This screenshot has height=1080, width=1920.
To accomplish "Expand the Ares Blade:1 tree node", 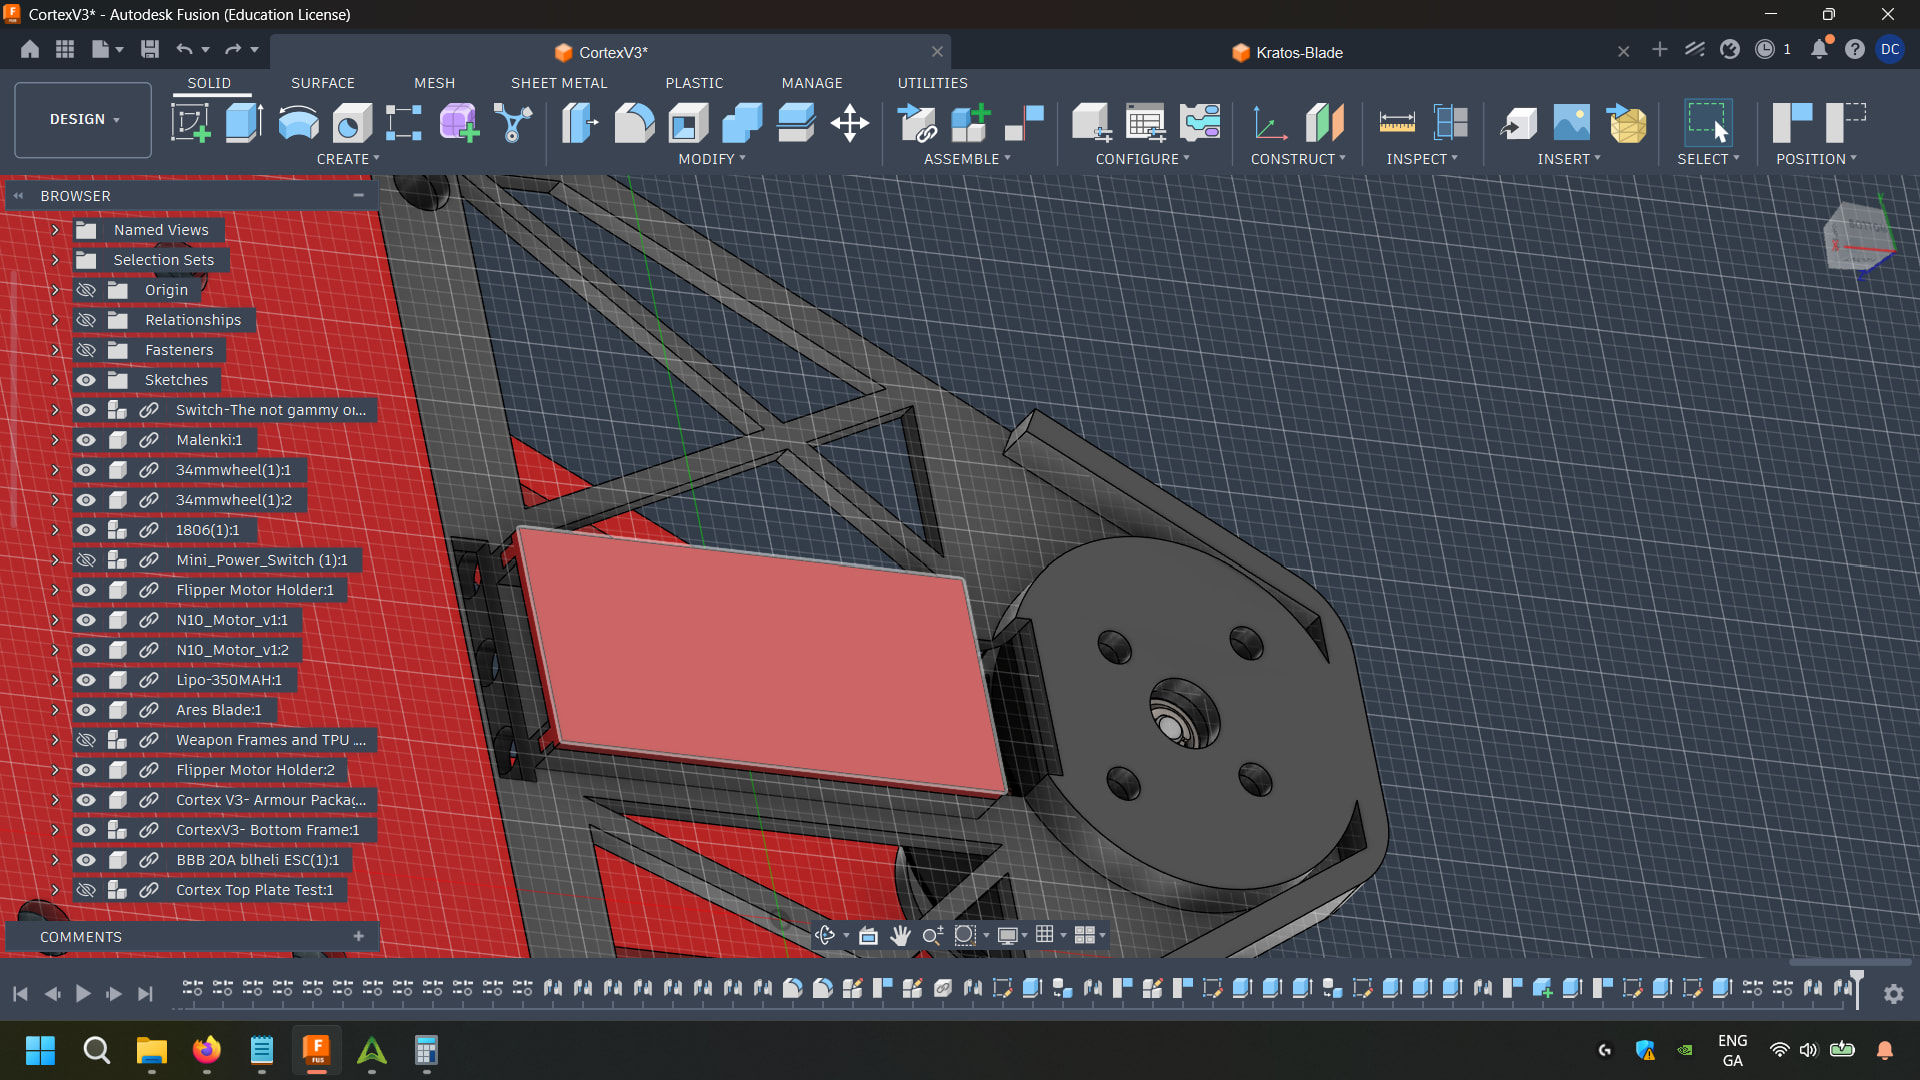I will coord(55,710).
